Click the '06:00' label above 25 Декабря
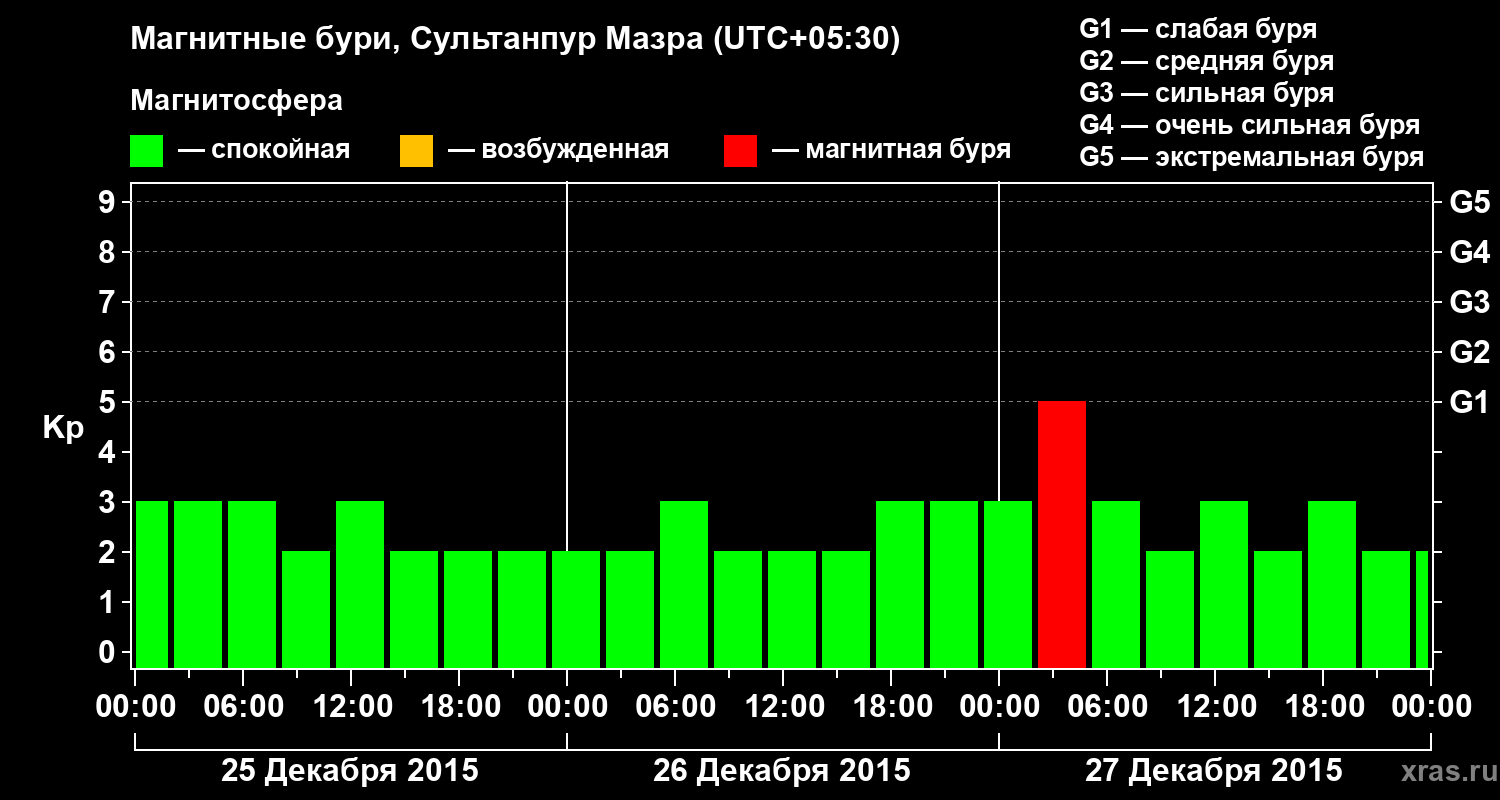 click(243, 706)
